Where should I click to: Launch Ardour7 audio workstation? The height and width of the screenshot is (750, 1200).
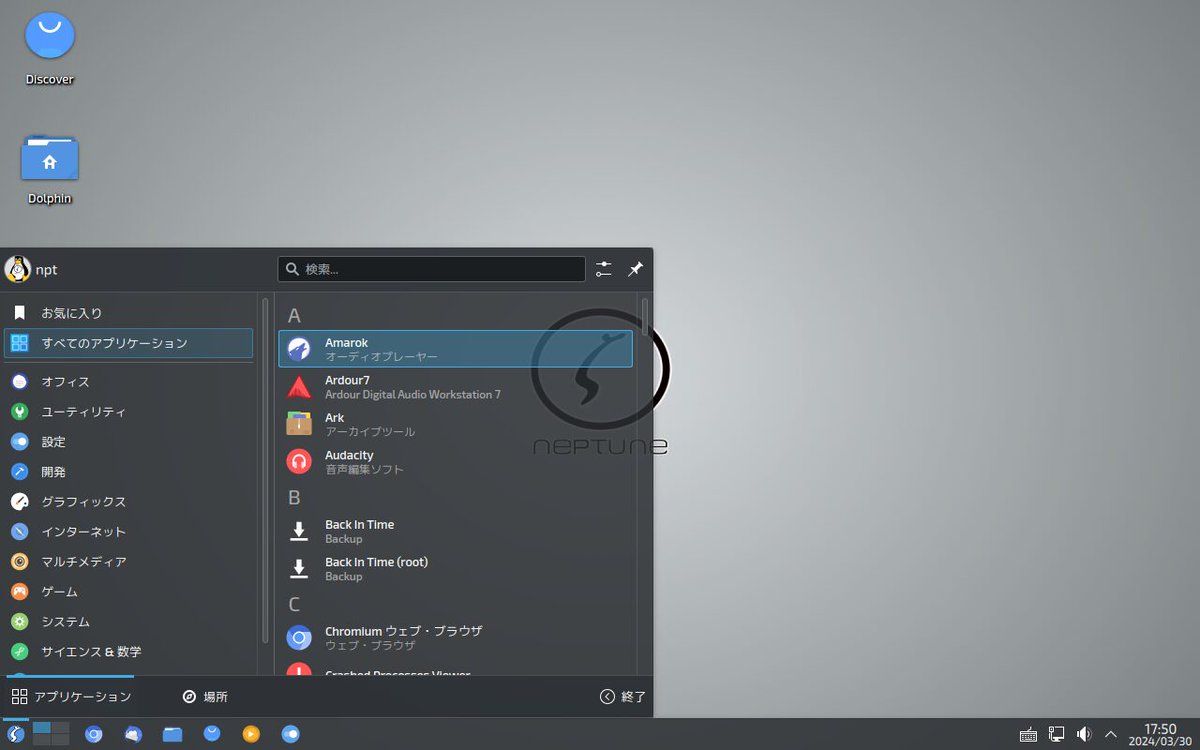[x=455, y=387]
